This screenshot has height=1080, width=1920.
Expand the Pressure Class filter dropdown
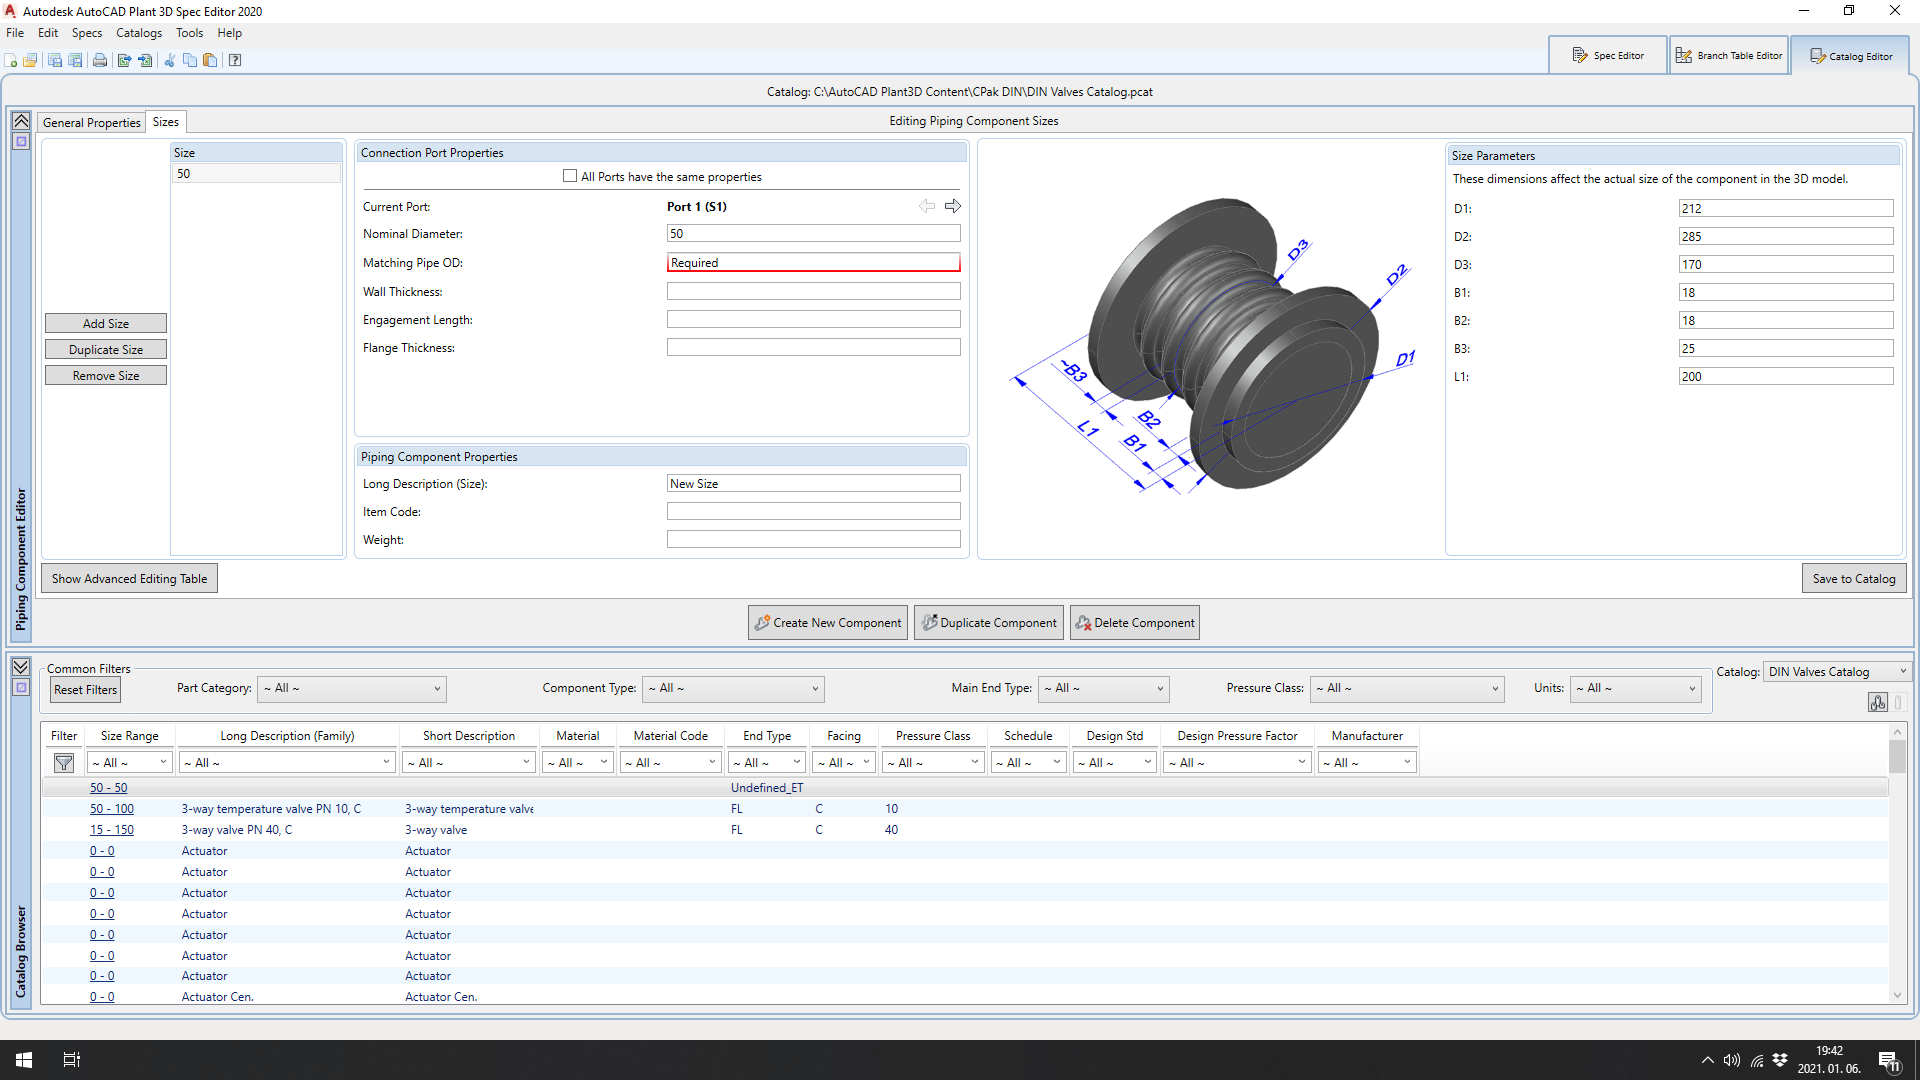[x=1408, y=689]
